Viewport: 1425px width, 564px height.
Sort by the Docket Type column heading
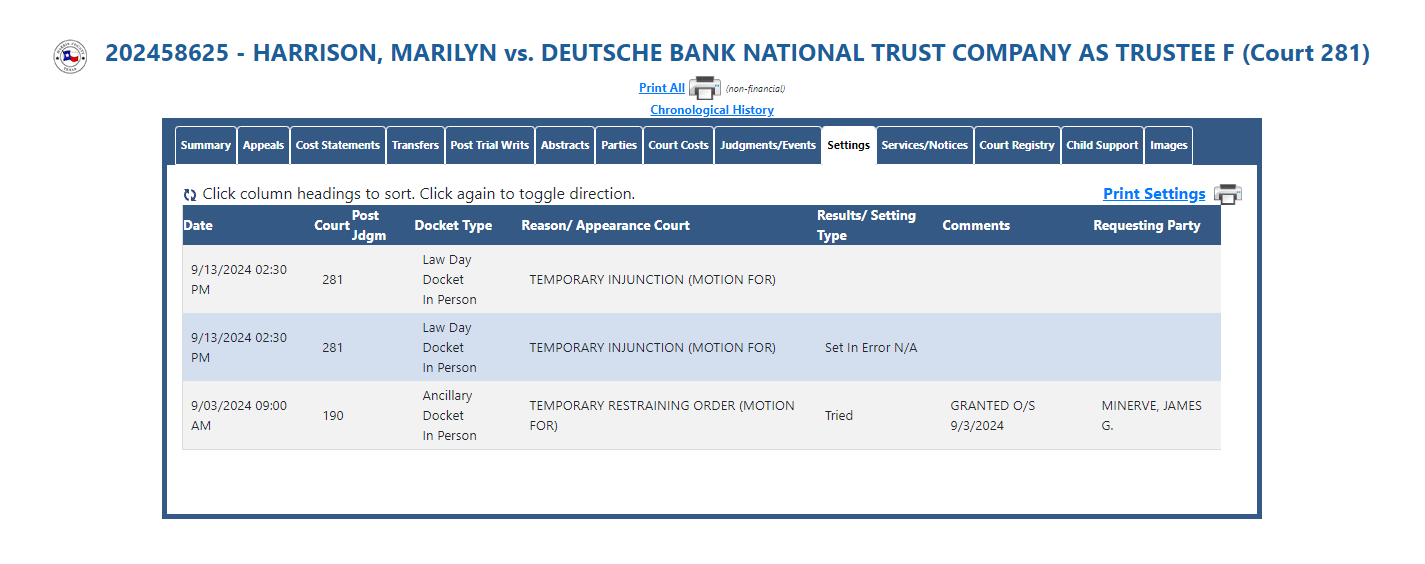click(453, 225)
